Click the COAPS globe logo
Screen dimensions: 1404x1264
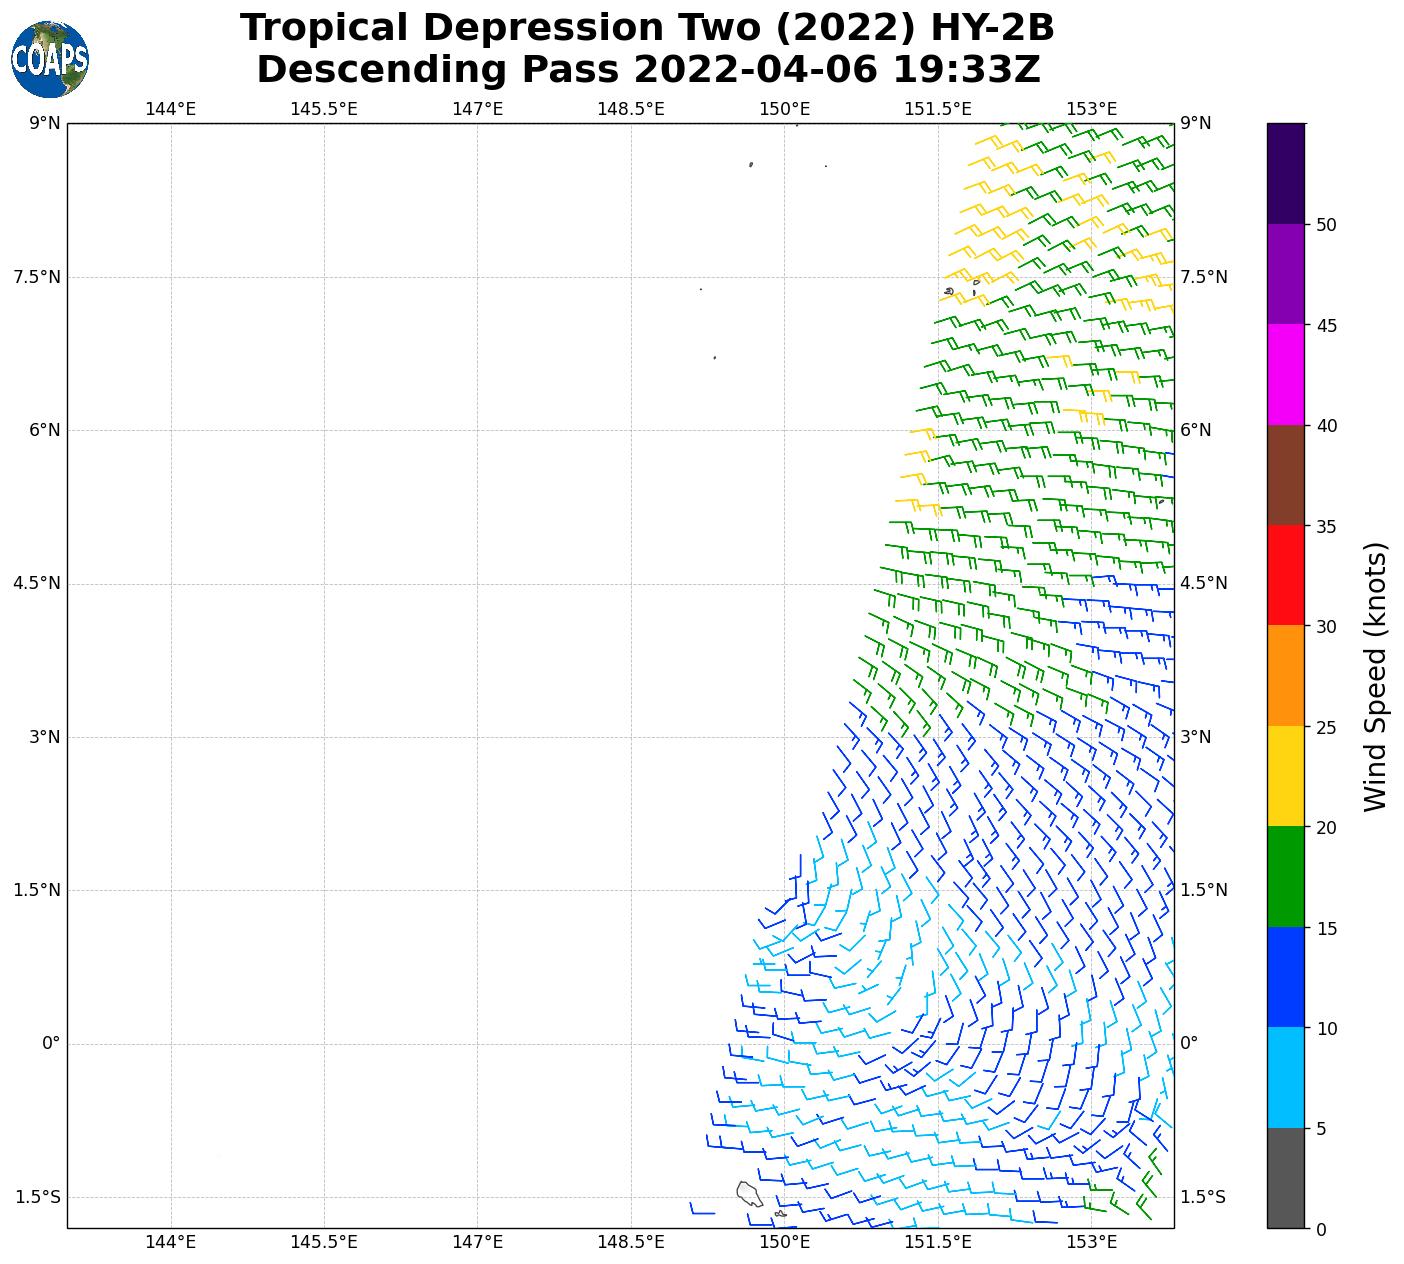coord(50,59)
